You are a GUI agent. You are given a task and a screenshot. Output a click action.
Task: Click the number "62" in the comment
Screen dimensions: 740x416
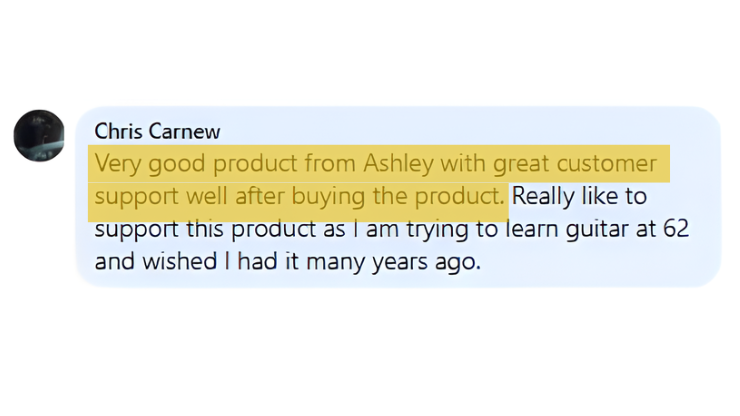[676, 228]
